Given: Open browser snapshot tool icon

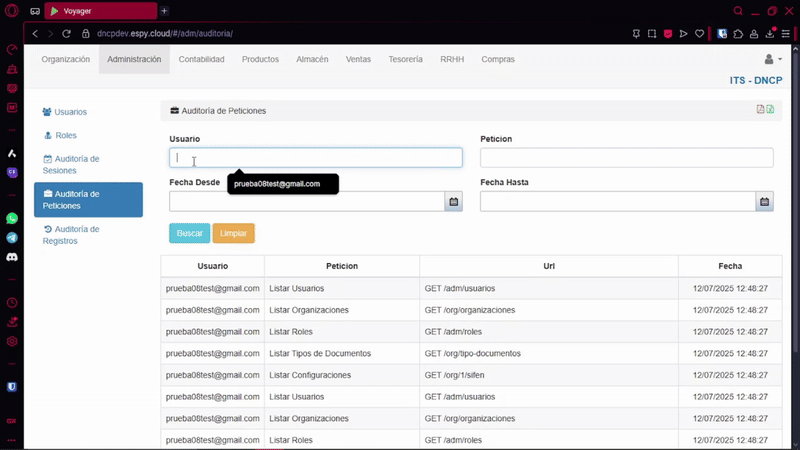Looking at the screenshot, I should [651, 33].
